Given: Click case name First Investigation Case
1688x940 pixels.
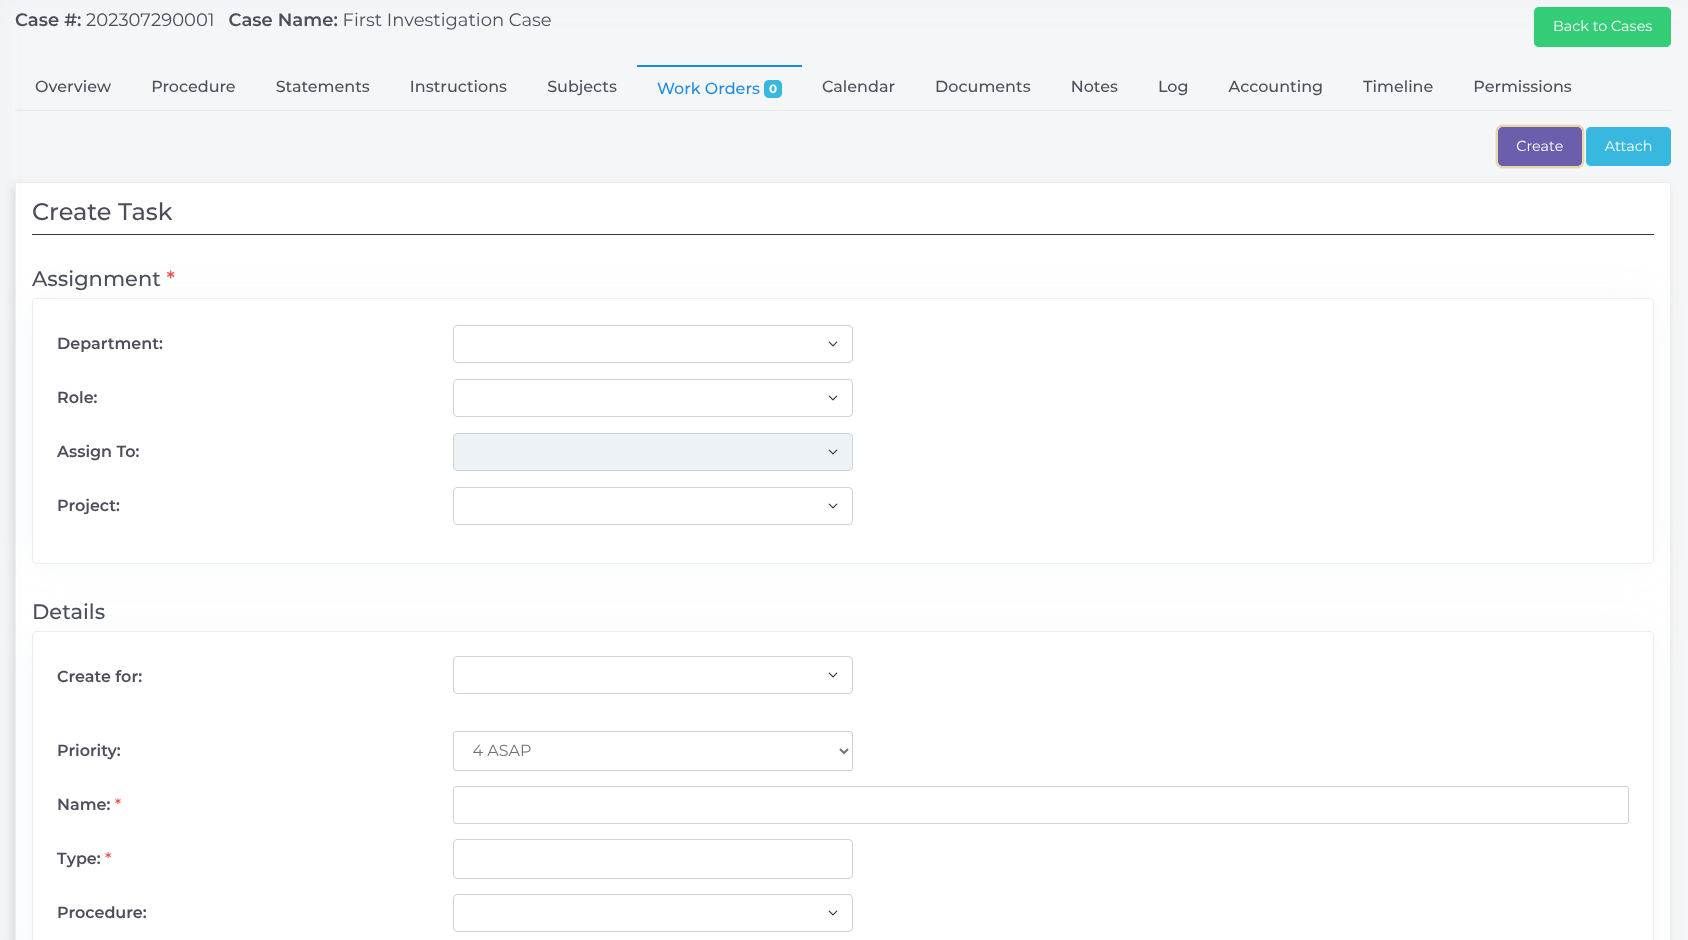Looking at the screenshot, I should 447,20.
